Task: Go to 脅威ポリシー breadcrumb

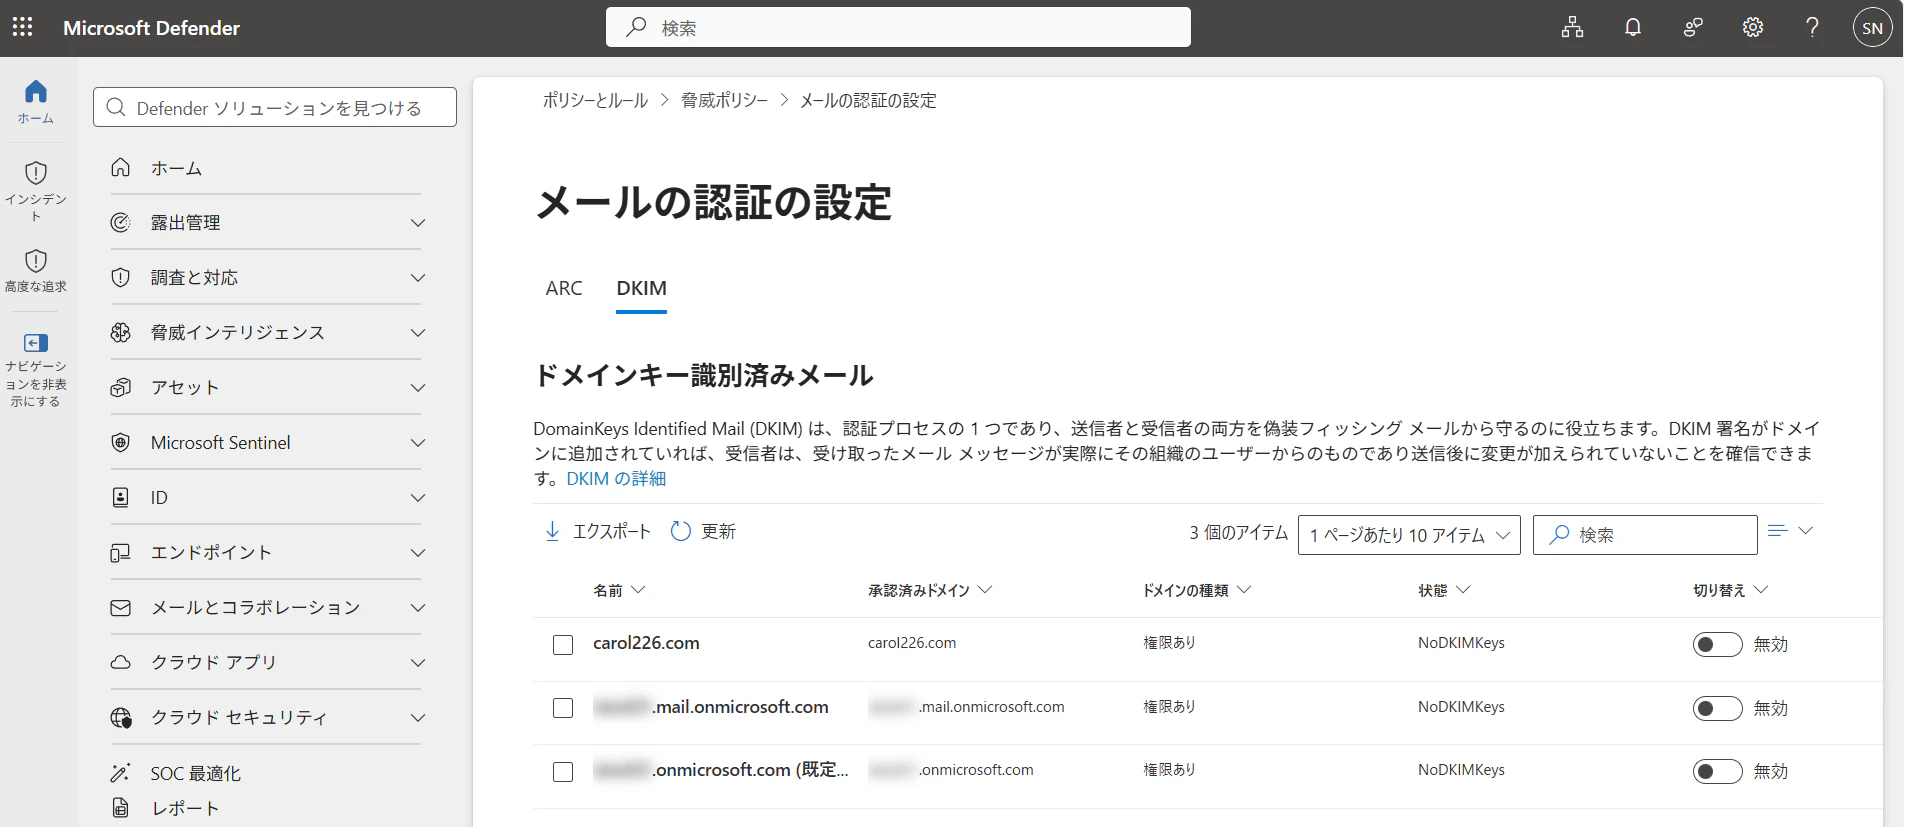Action: pos(724,101)
